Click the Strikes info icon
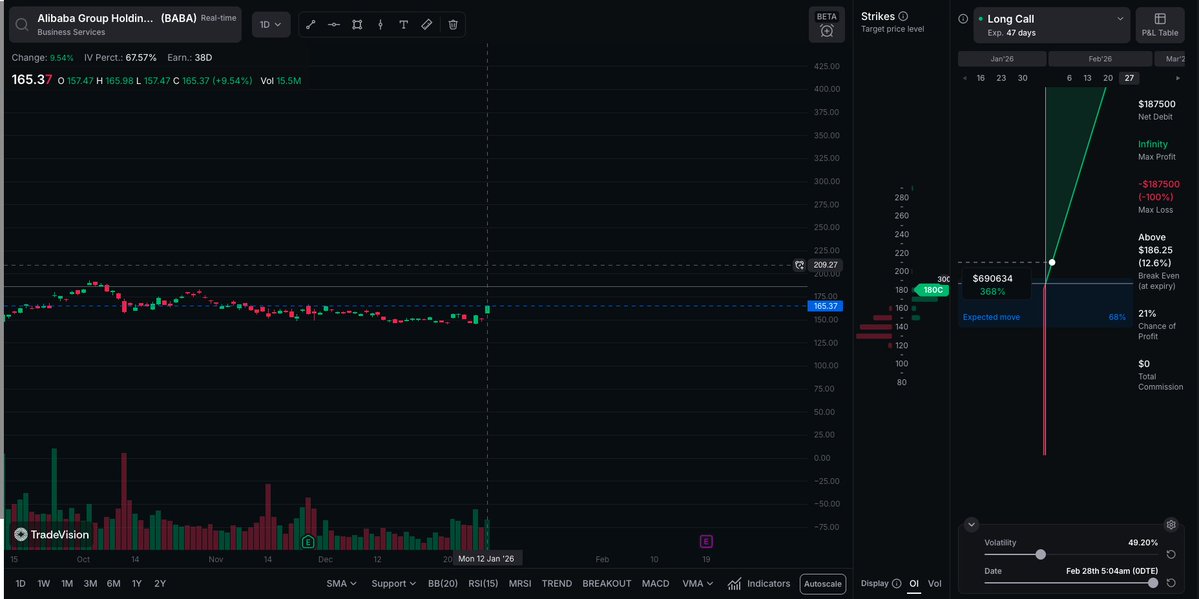Image resolution: width=1199 pixels, height=599 pixels. tap(903, 16)
